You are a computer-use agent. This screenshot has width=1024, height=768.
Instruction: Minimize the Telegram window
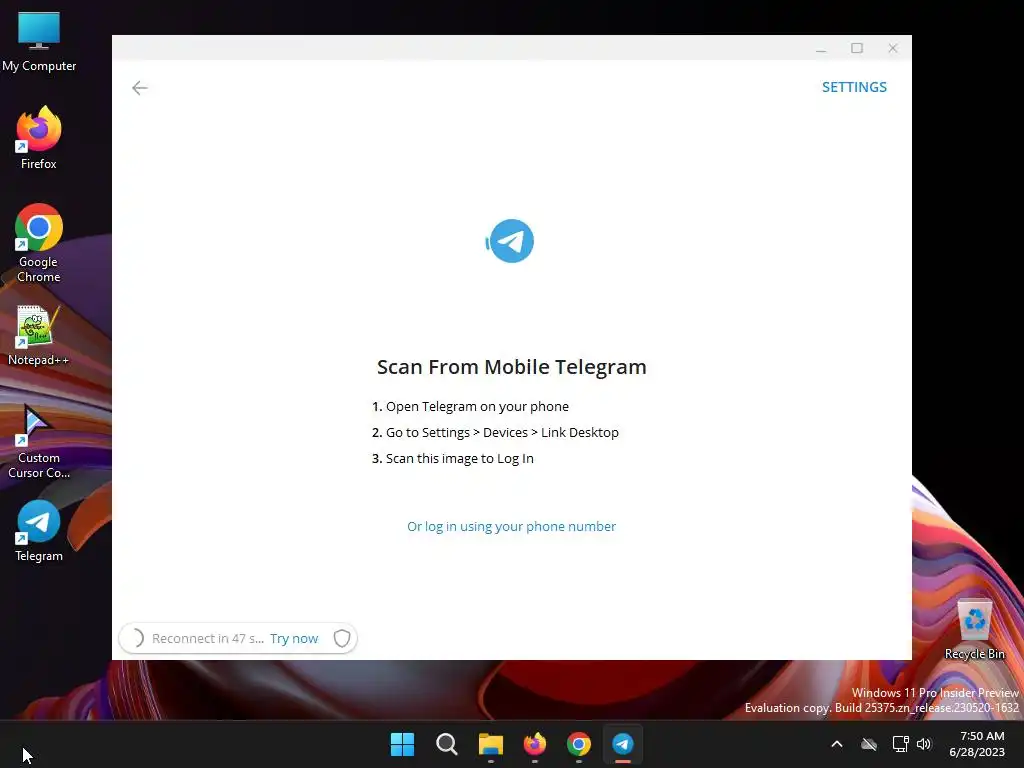[821, 48]
